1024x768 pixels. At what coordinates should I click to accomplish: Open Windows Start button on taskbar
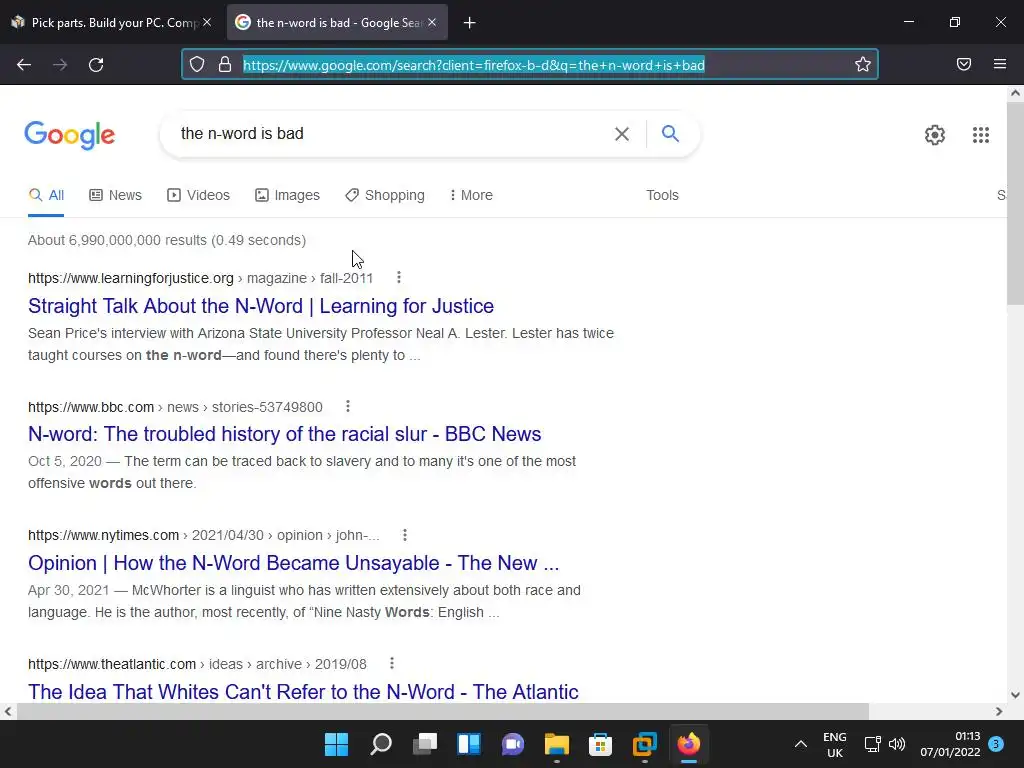[x=336, y=744]
